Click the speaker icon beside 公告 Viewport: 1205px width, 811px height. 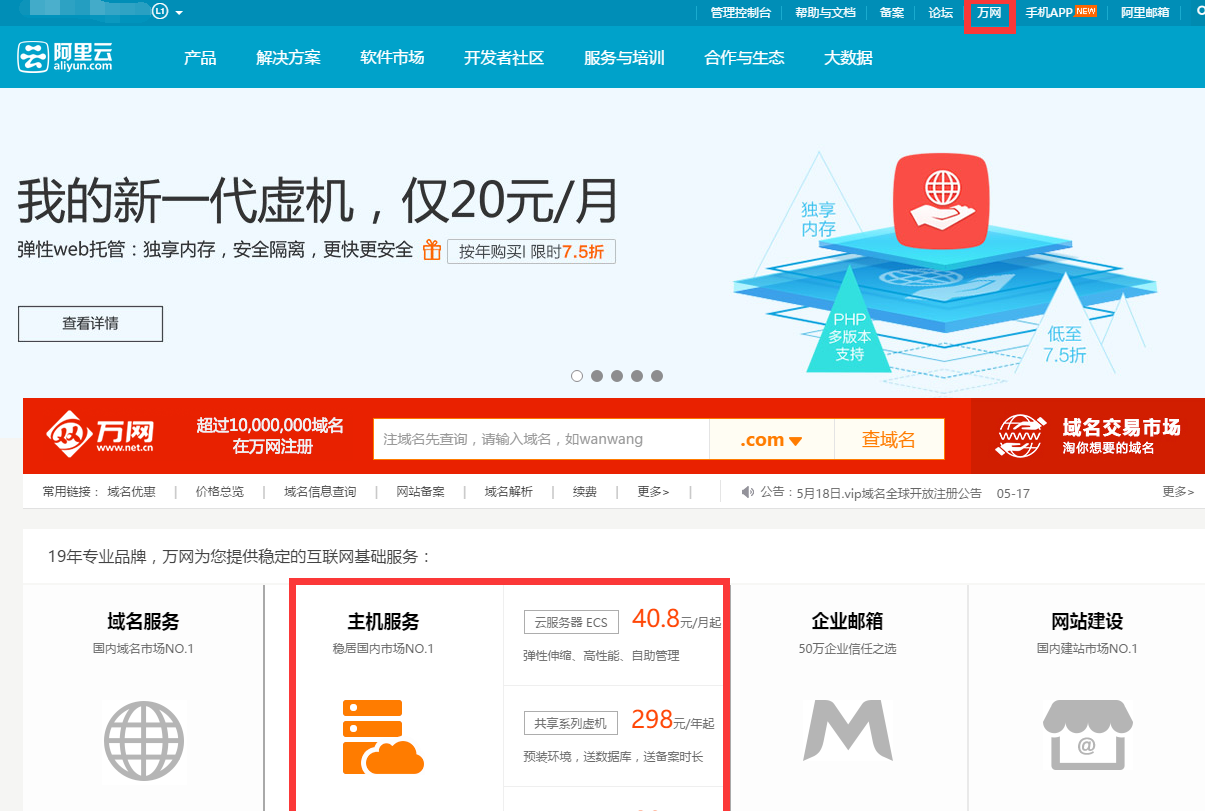[x=746, y=492]
